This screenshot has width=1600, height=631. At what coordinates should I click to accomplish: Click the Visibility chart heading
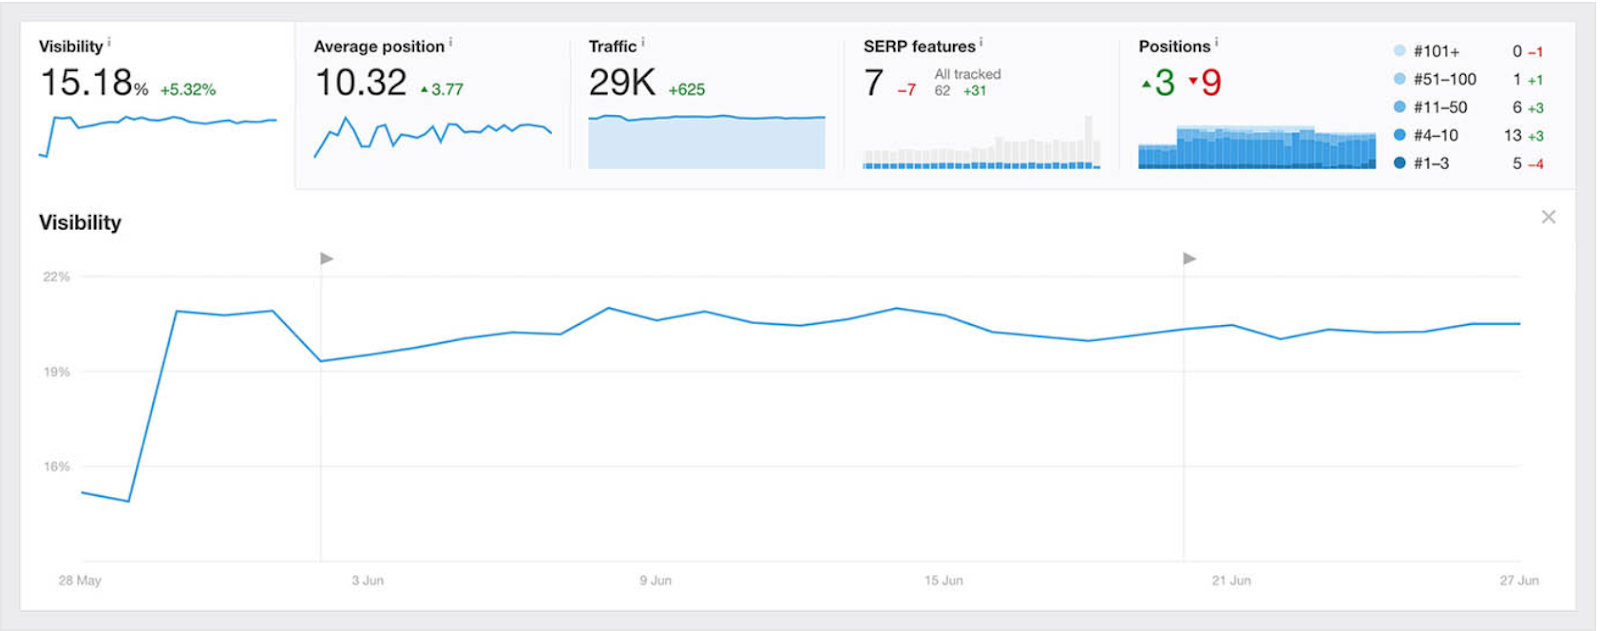point(80,222)
